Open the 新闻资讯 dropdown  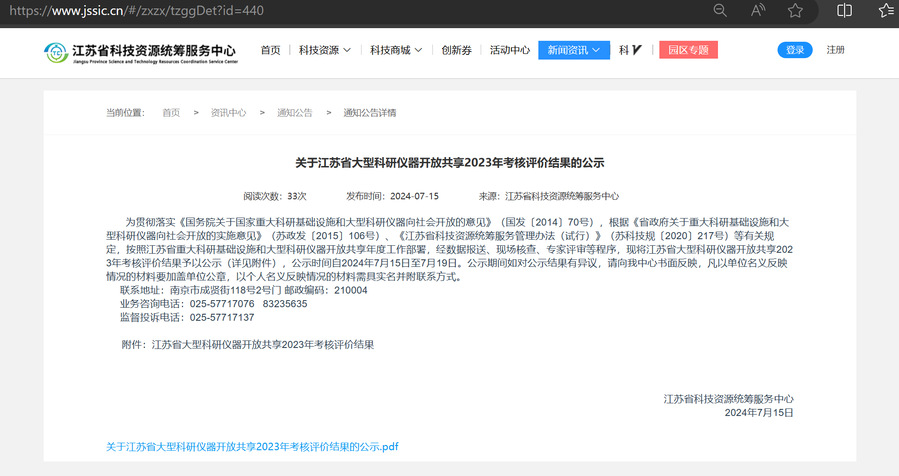point(573,50)
